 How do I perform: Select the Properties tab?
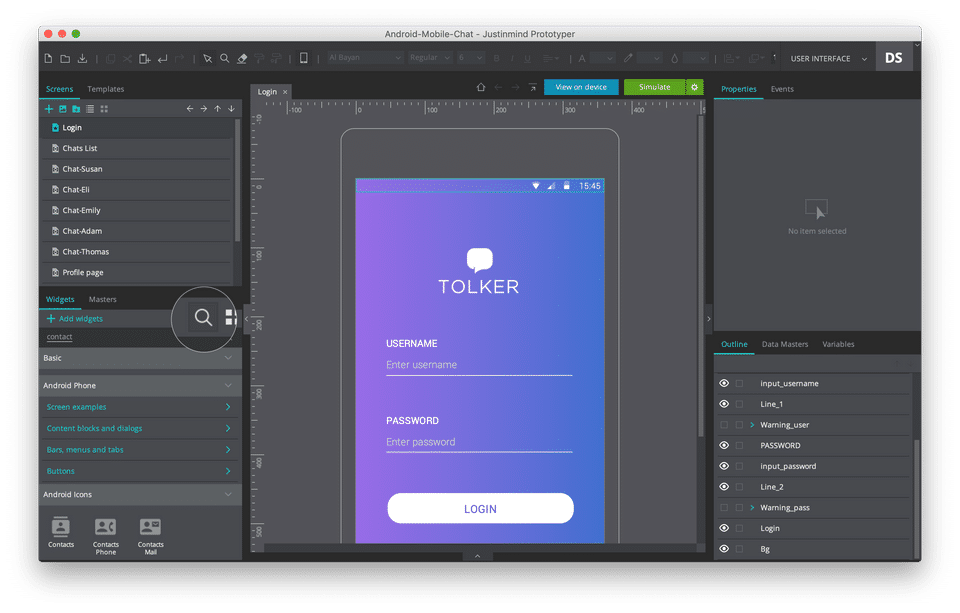click(x=738, y=89)
